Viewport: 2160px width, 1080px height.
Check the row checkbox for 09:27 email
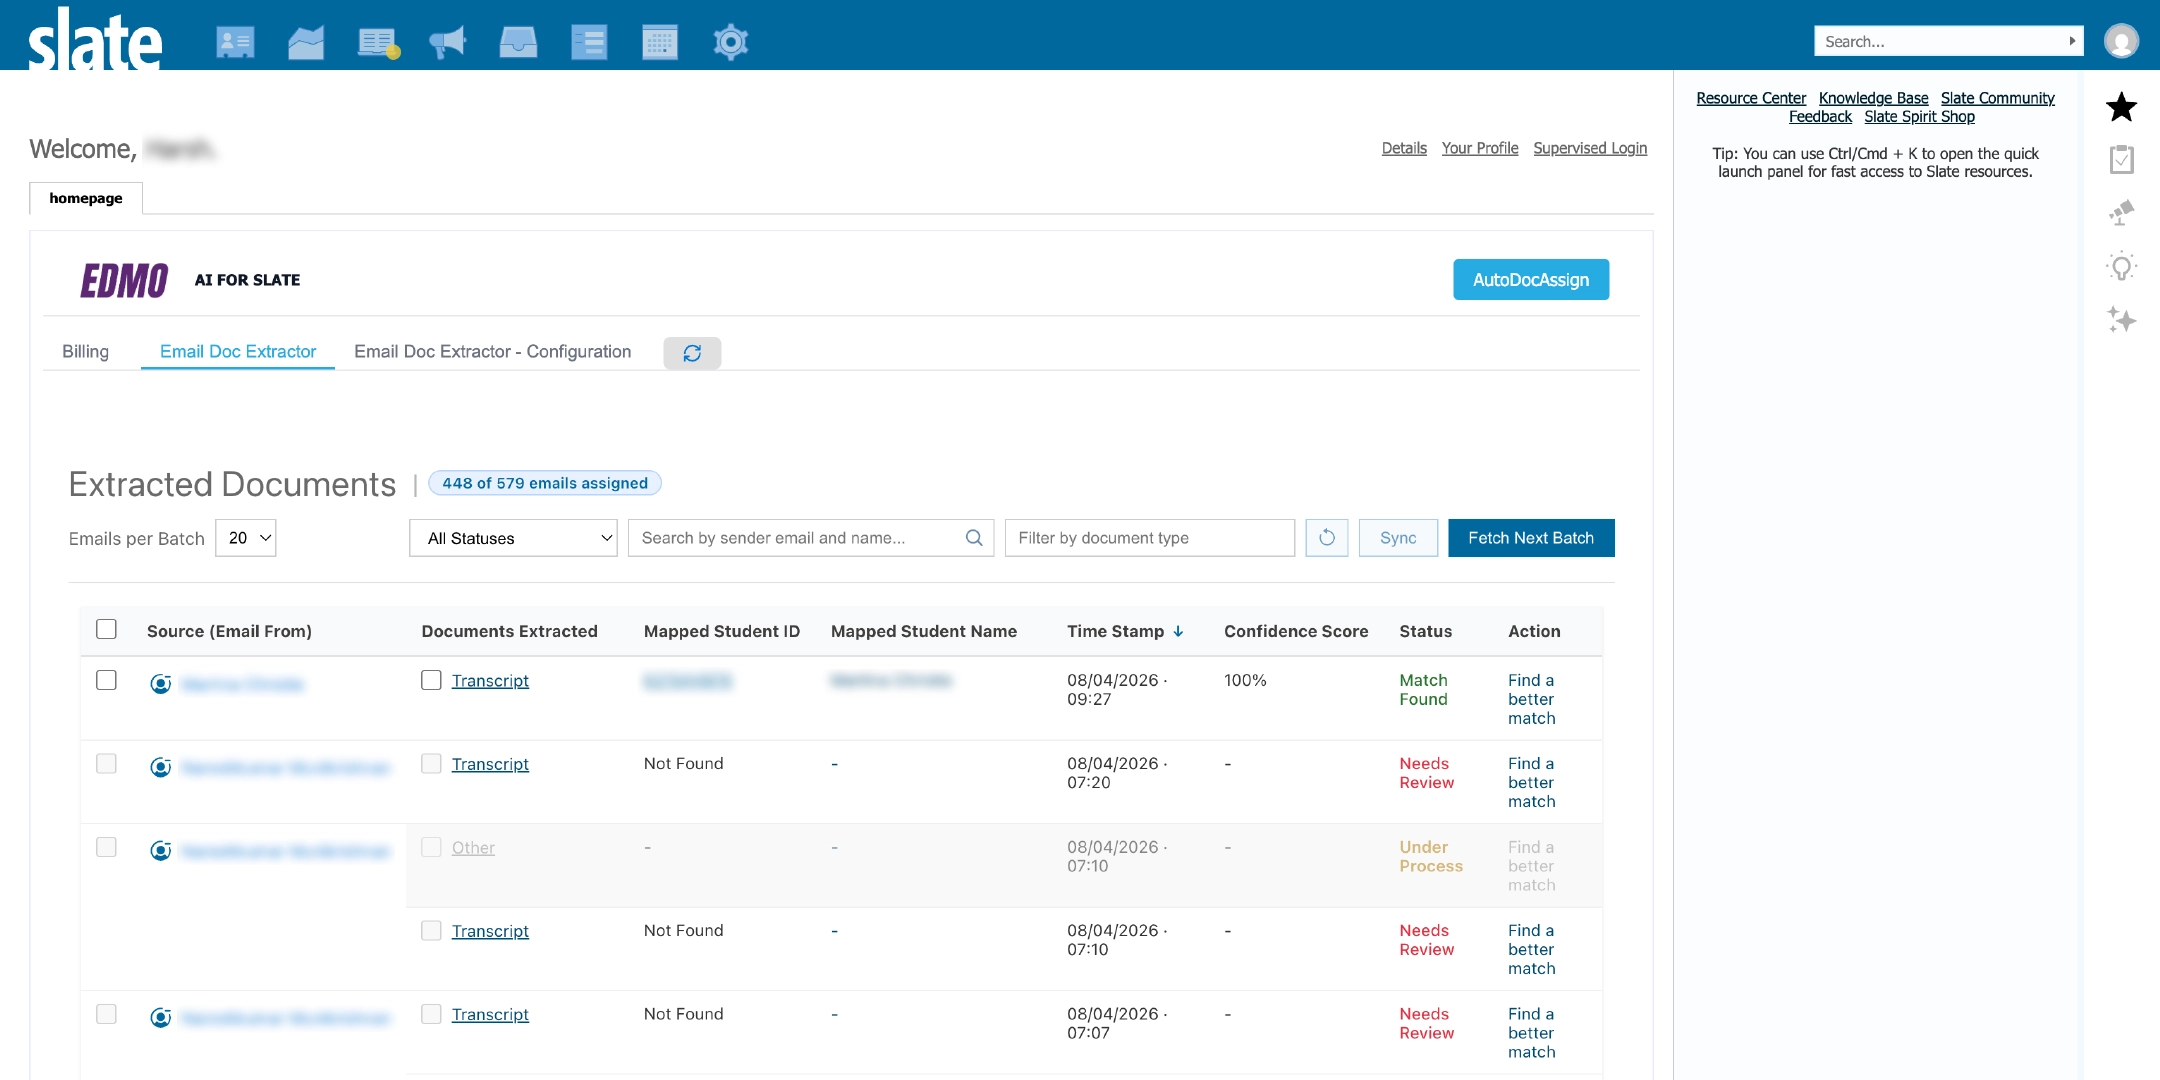(x=106, y=680)
